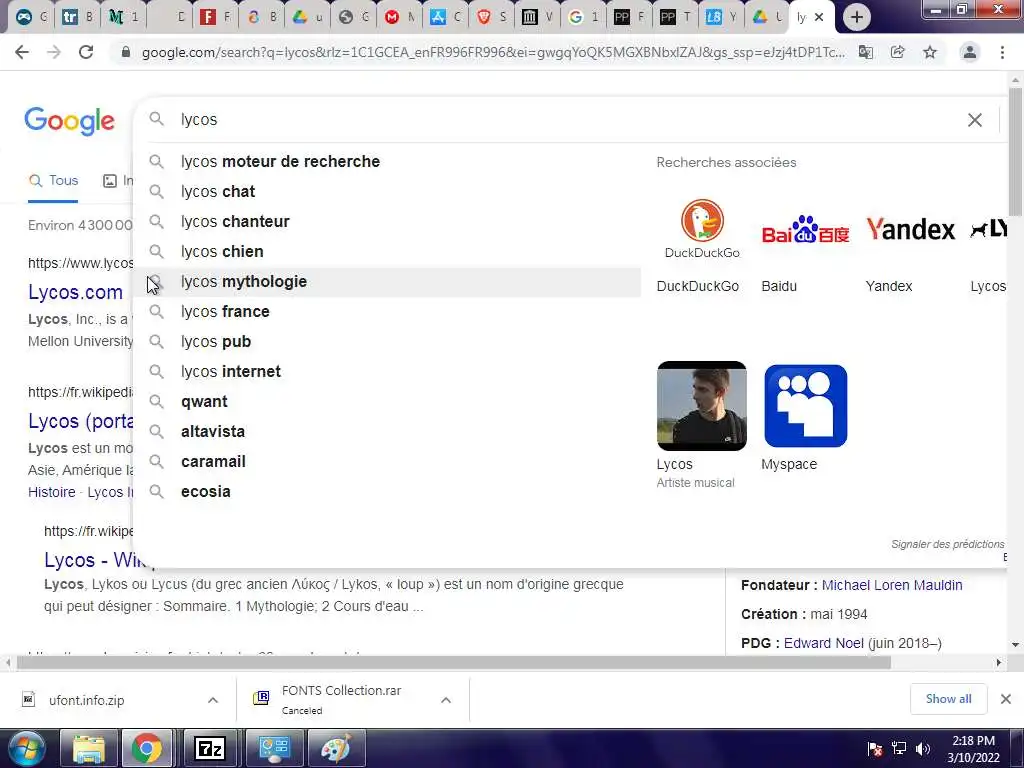
Task: Choose the lycos pub suggestion
Action: [387, 342]
